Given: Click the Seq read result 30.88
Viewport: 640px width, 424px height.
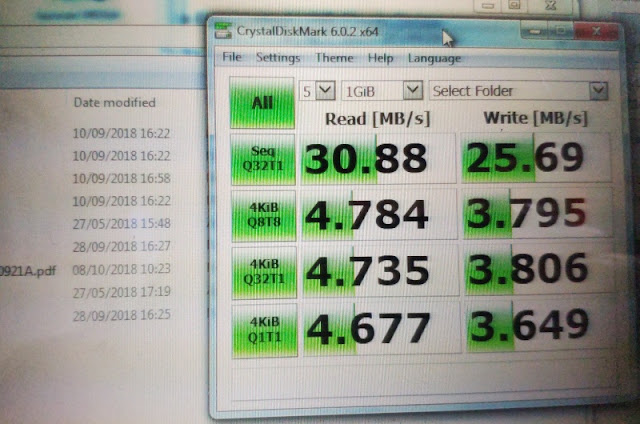Looking at the screenshot, I should tap(378, 159).
